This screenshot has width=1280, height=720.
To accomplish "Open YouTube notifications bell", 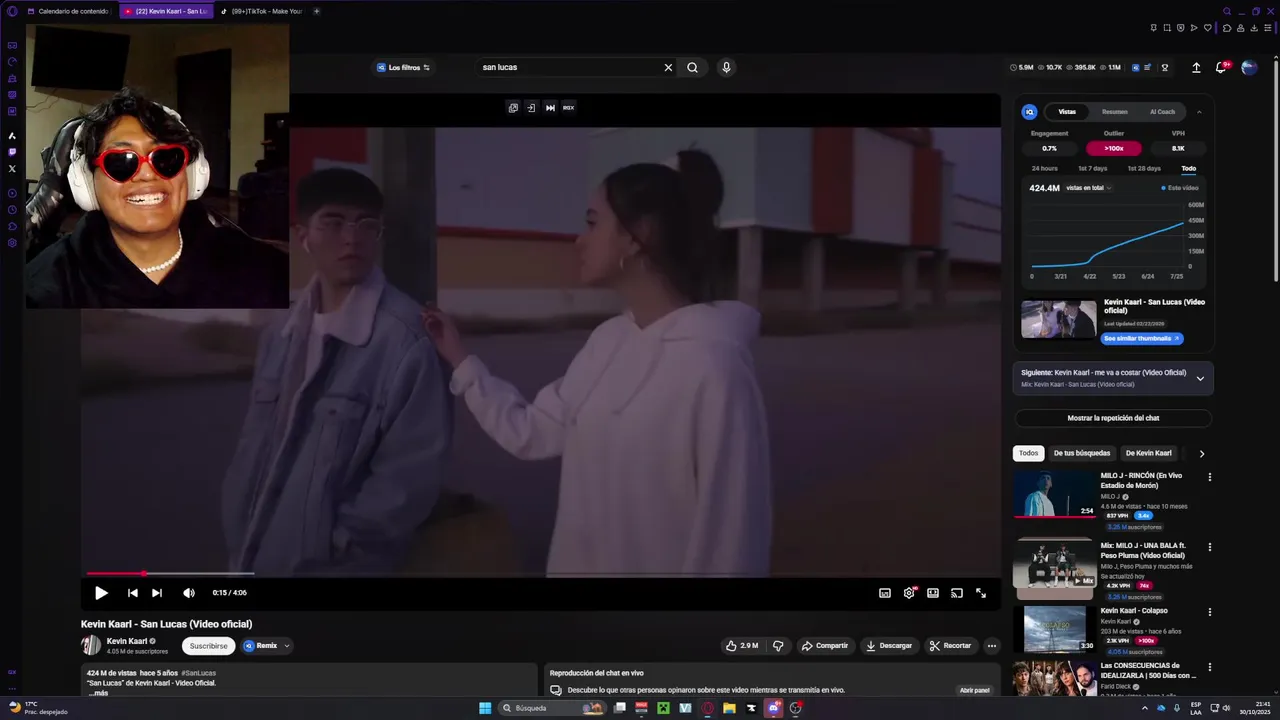I will point(1221,67).
